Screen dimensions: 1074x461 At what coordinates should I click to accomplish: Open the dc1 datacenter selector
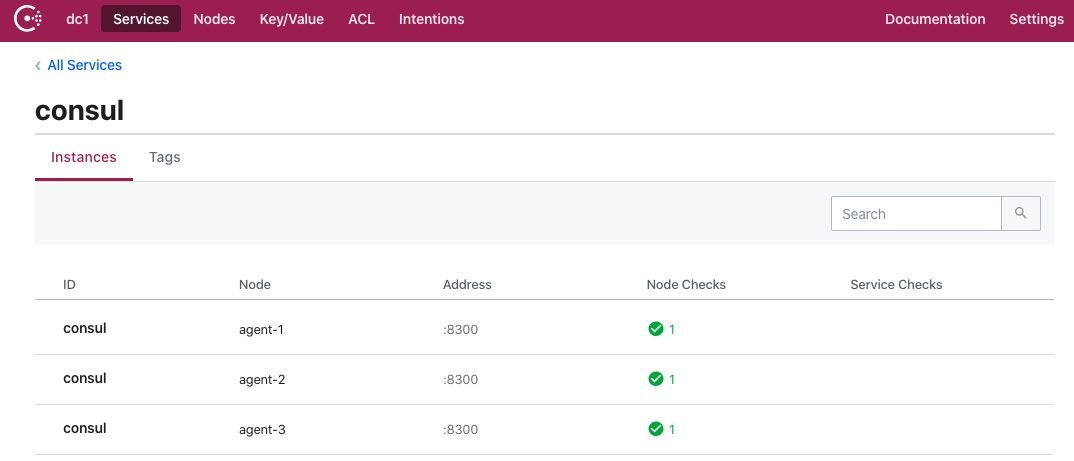pos(78,19)
